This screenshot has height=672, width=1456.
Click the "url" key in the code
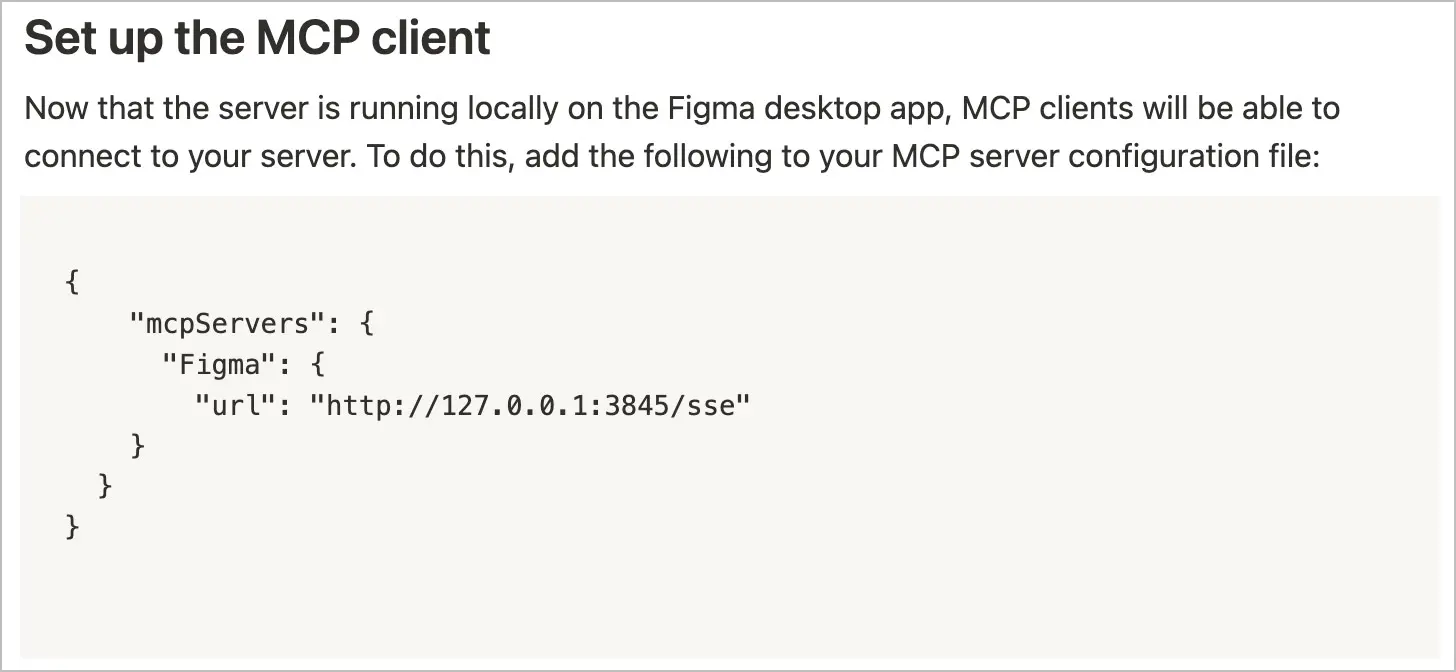click(235, 406)
